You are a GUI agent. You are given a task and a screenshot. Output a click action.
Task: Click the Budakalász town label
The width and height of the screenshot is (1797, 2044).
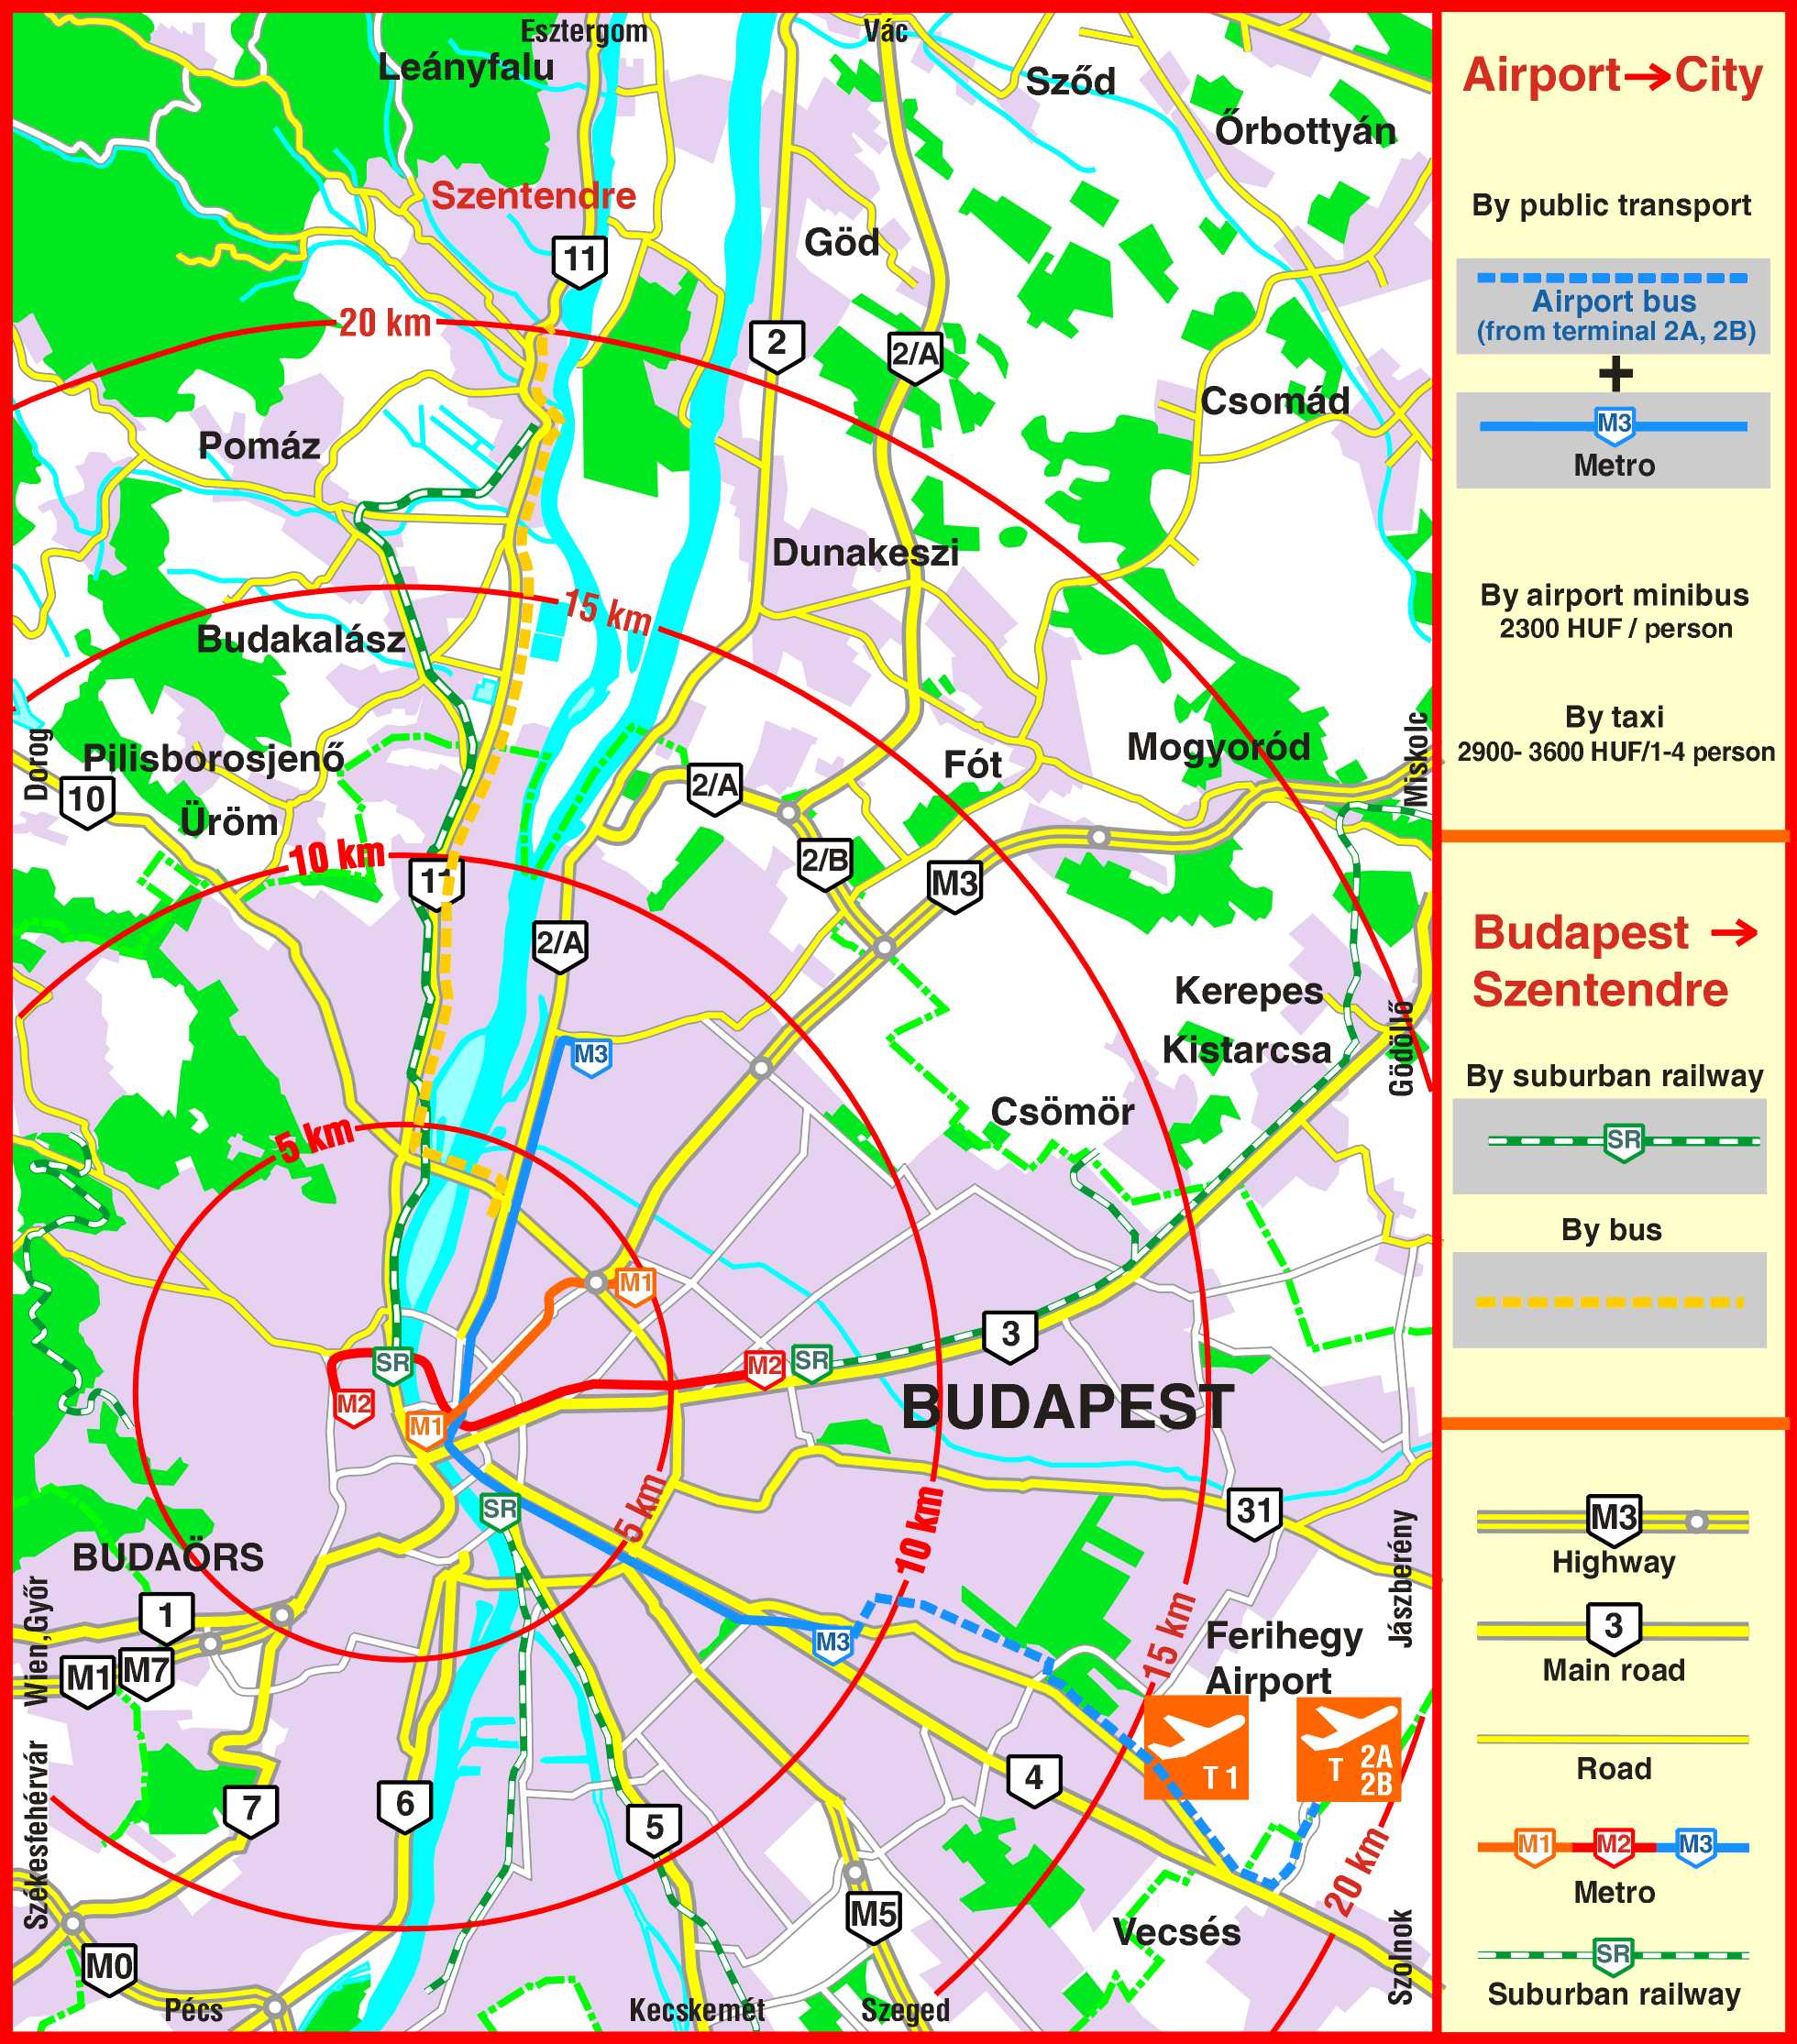[301, 640]
